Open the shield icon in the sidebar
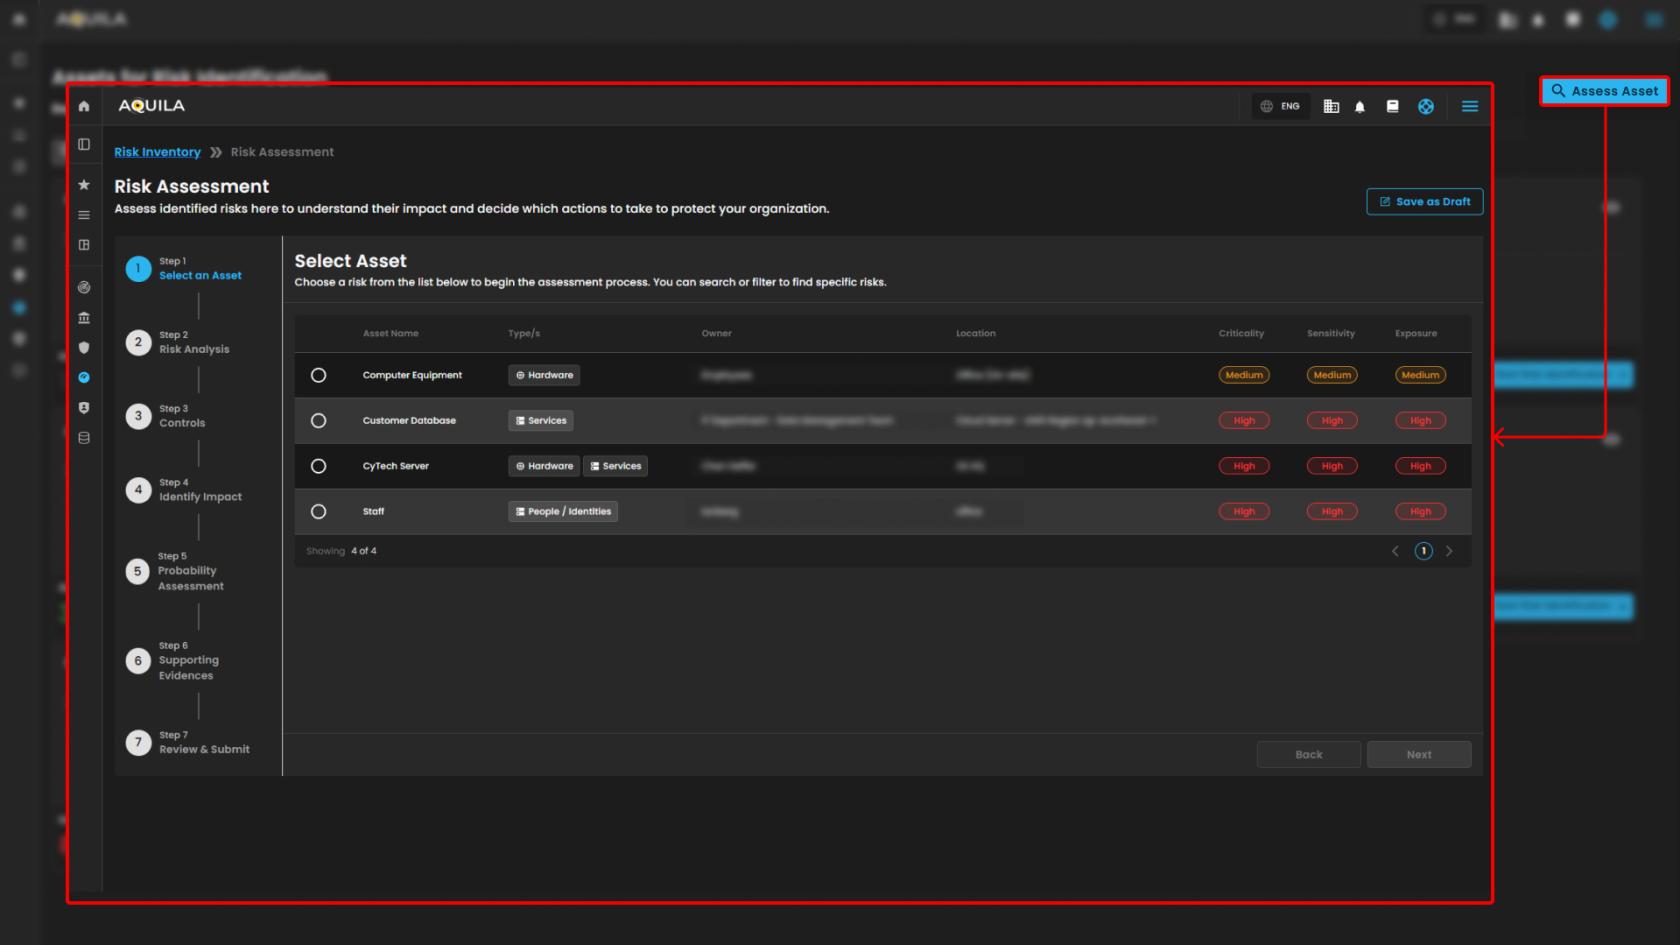Screen dimensions: 1680x945 [x=84, y=348]
